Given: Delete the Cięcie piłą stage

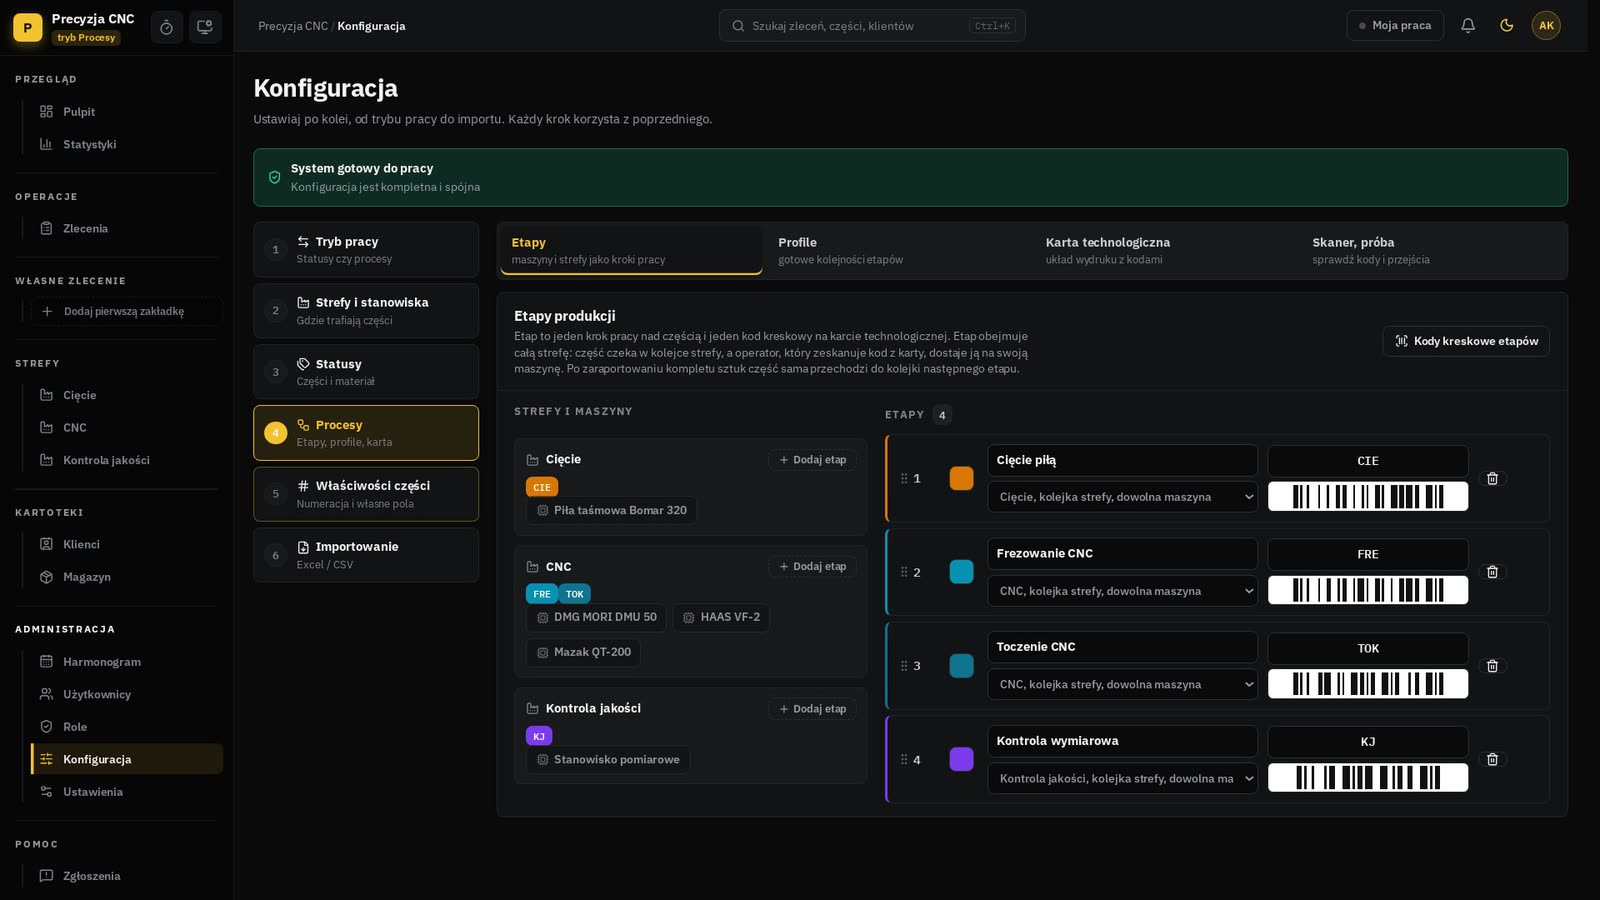Looking at the screenshot, I should (1492, 478).
